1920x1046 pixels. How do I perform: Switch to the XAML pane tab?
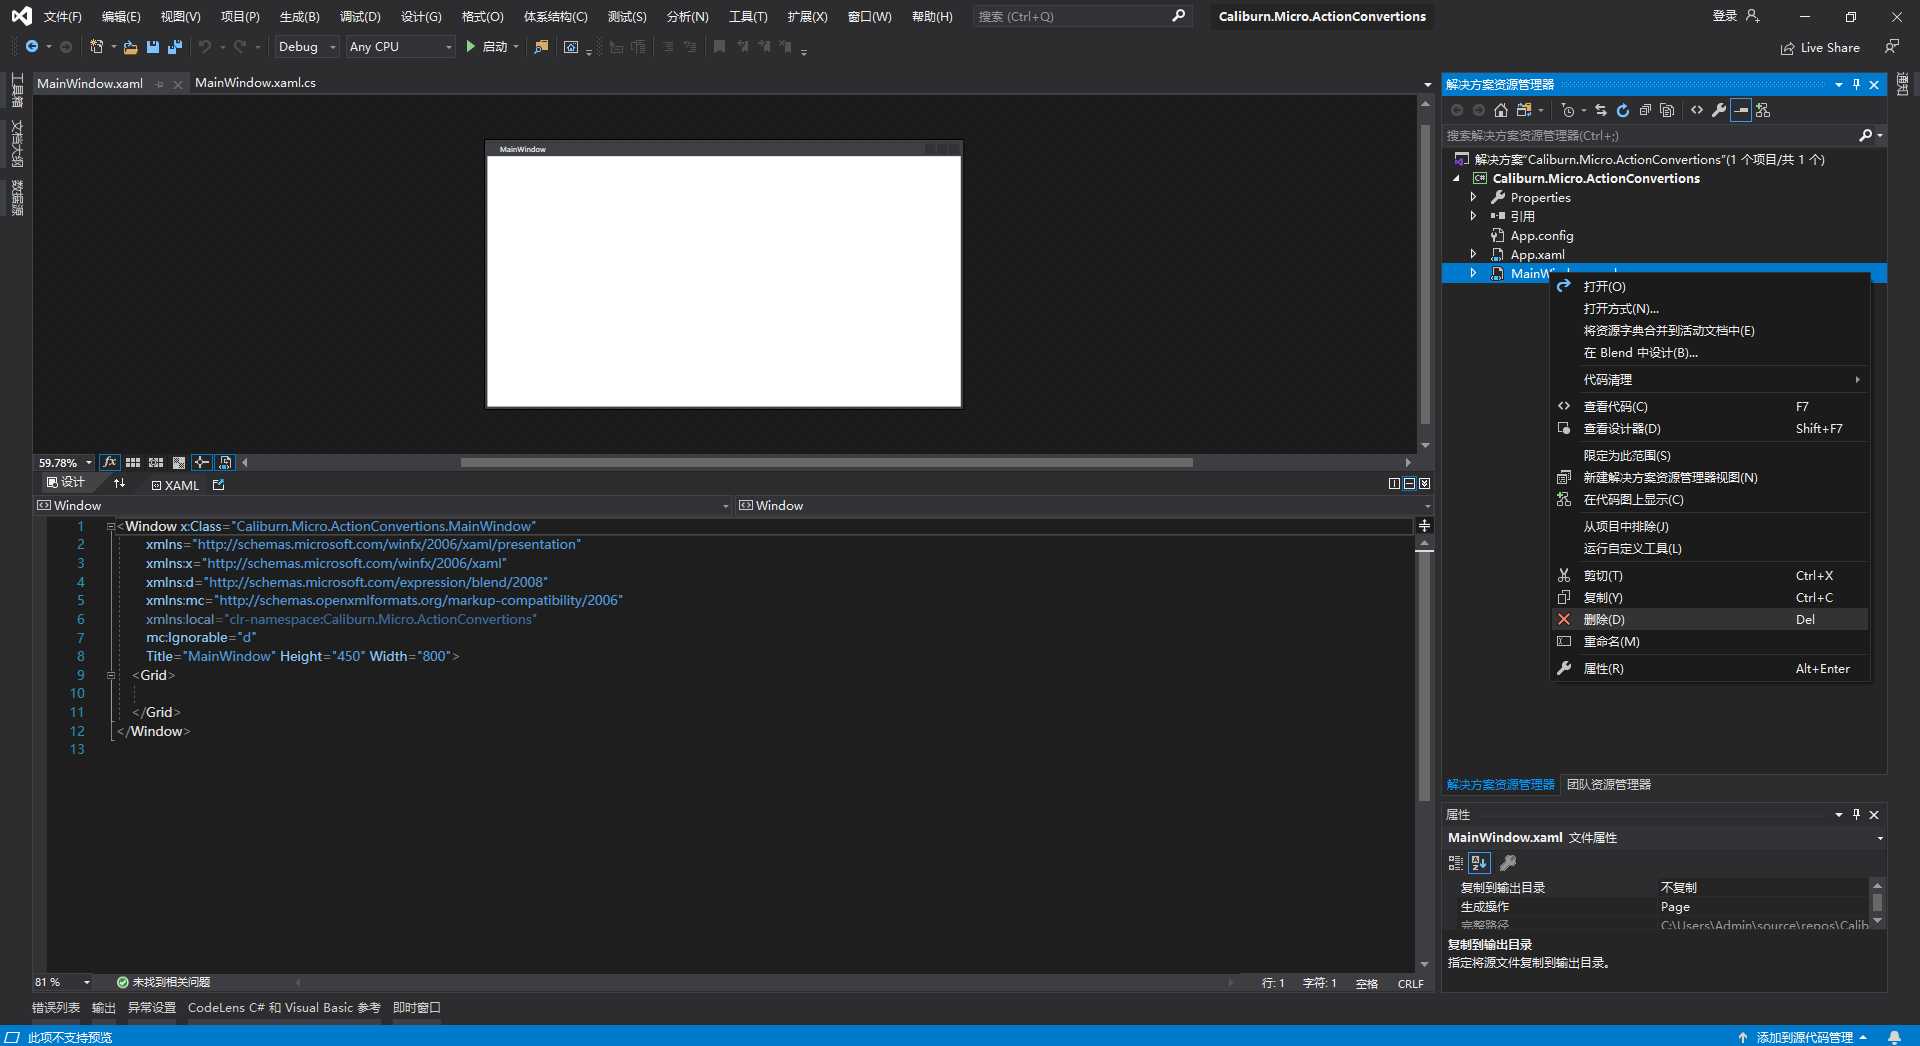[176, 485]
